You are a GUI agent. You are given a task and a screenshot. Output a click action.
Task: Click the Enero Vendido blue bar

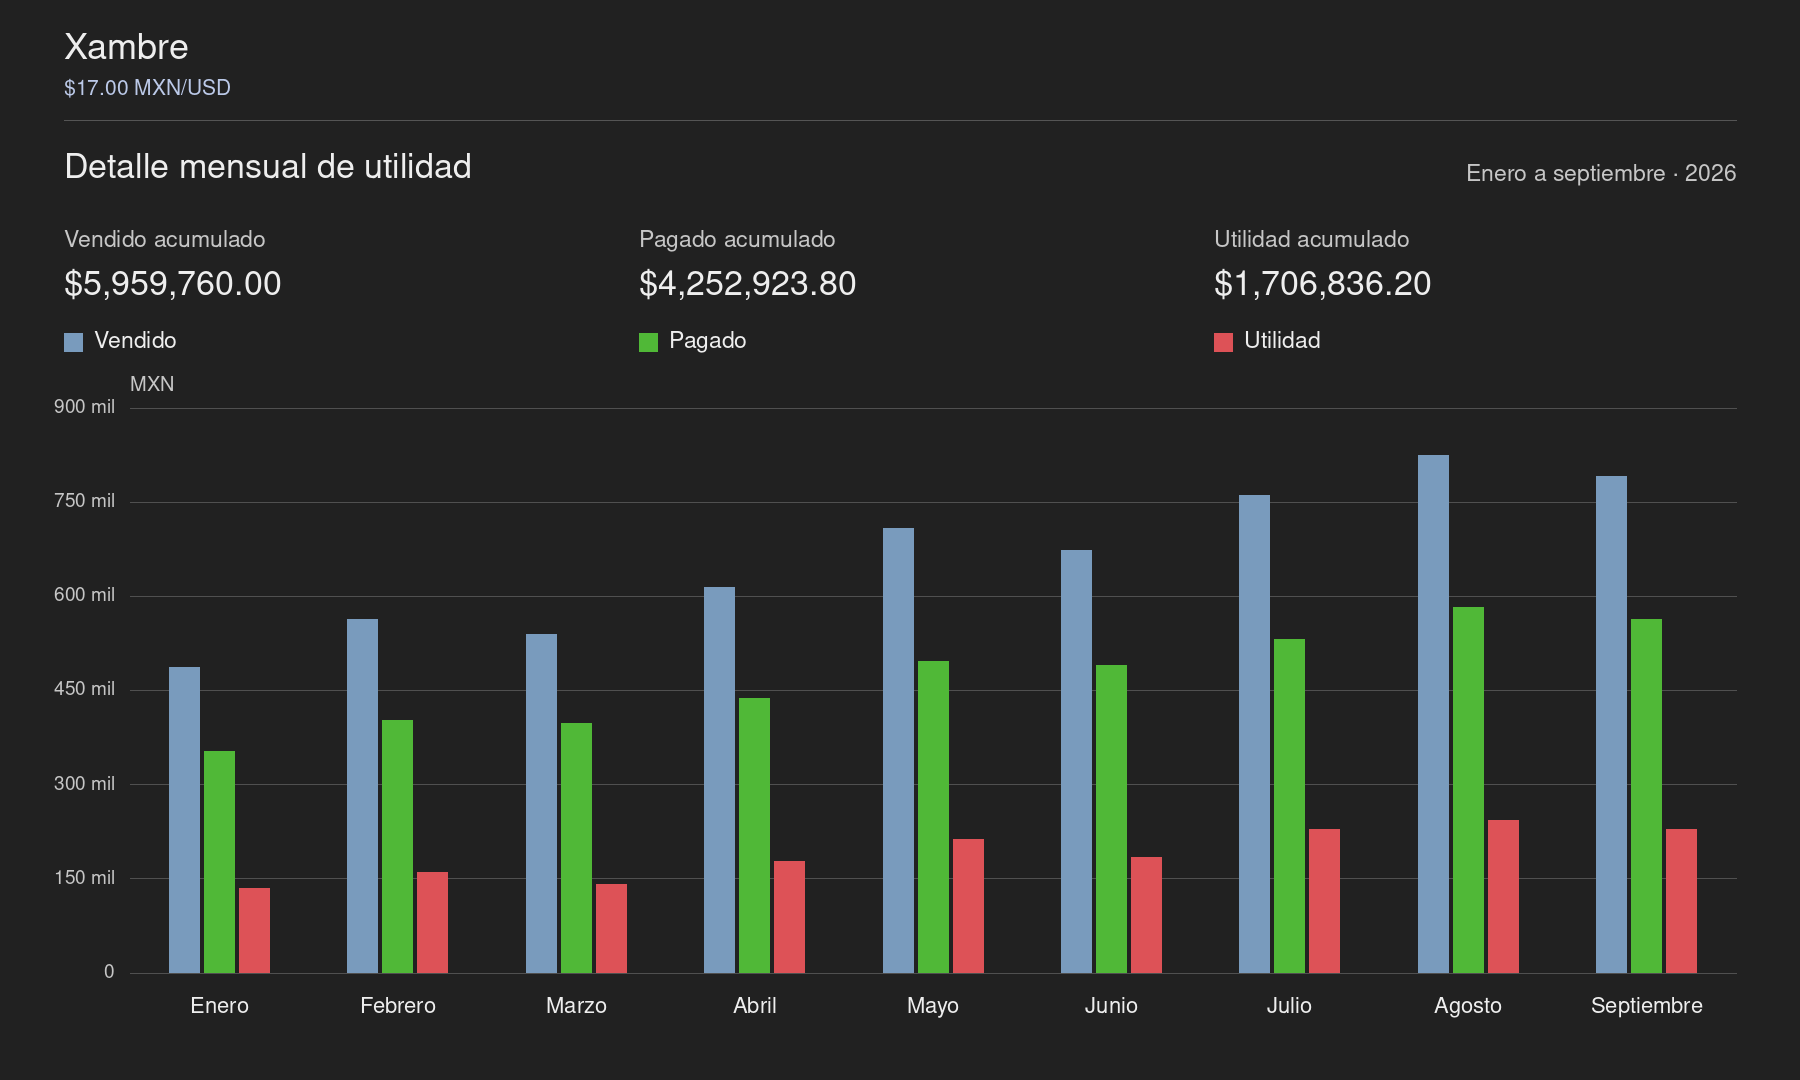(x=184, y=820)
